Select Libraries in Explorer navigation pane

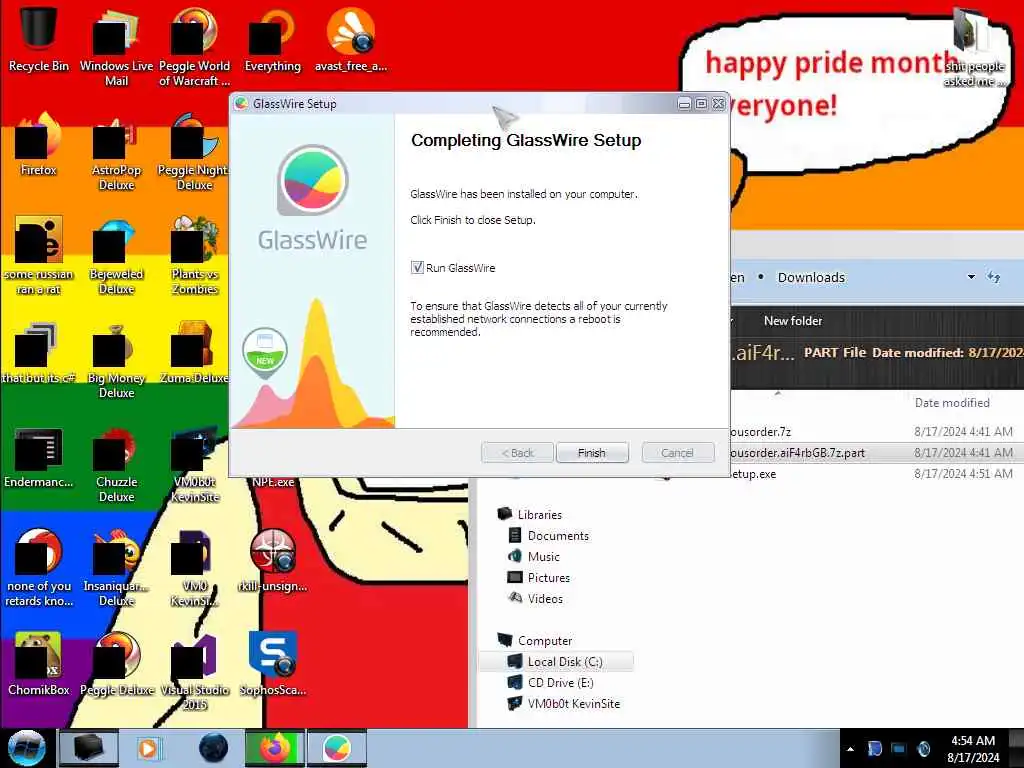(539, 515)
